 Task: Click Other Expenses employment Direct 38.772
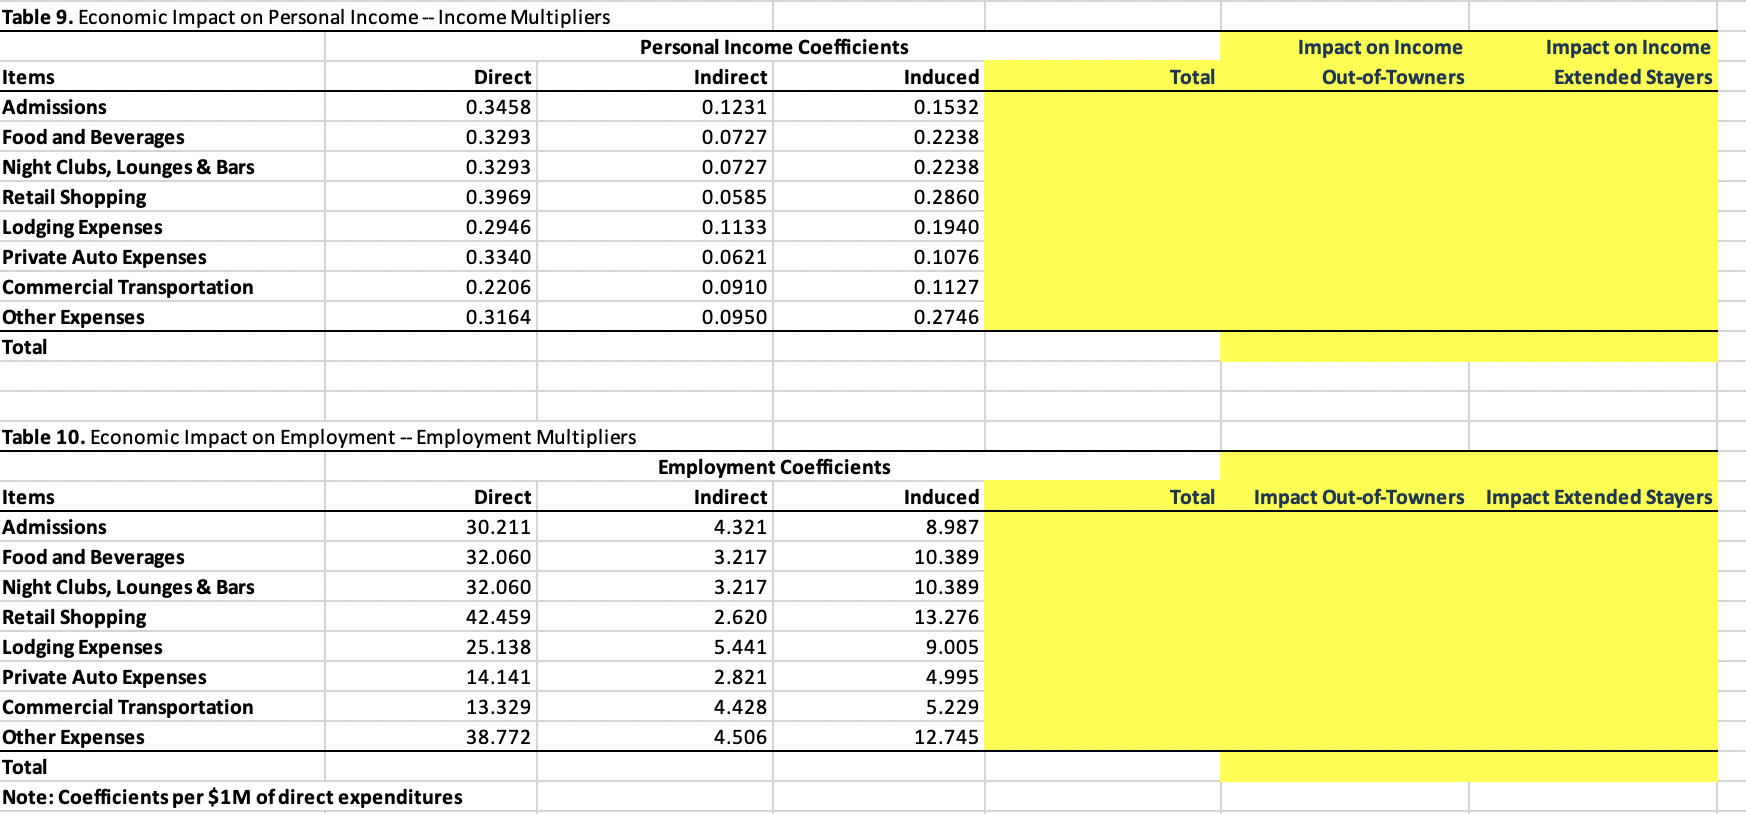[498, 737]
